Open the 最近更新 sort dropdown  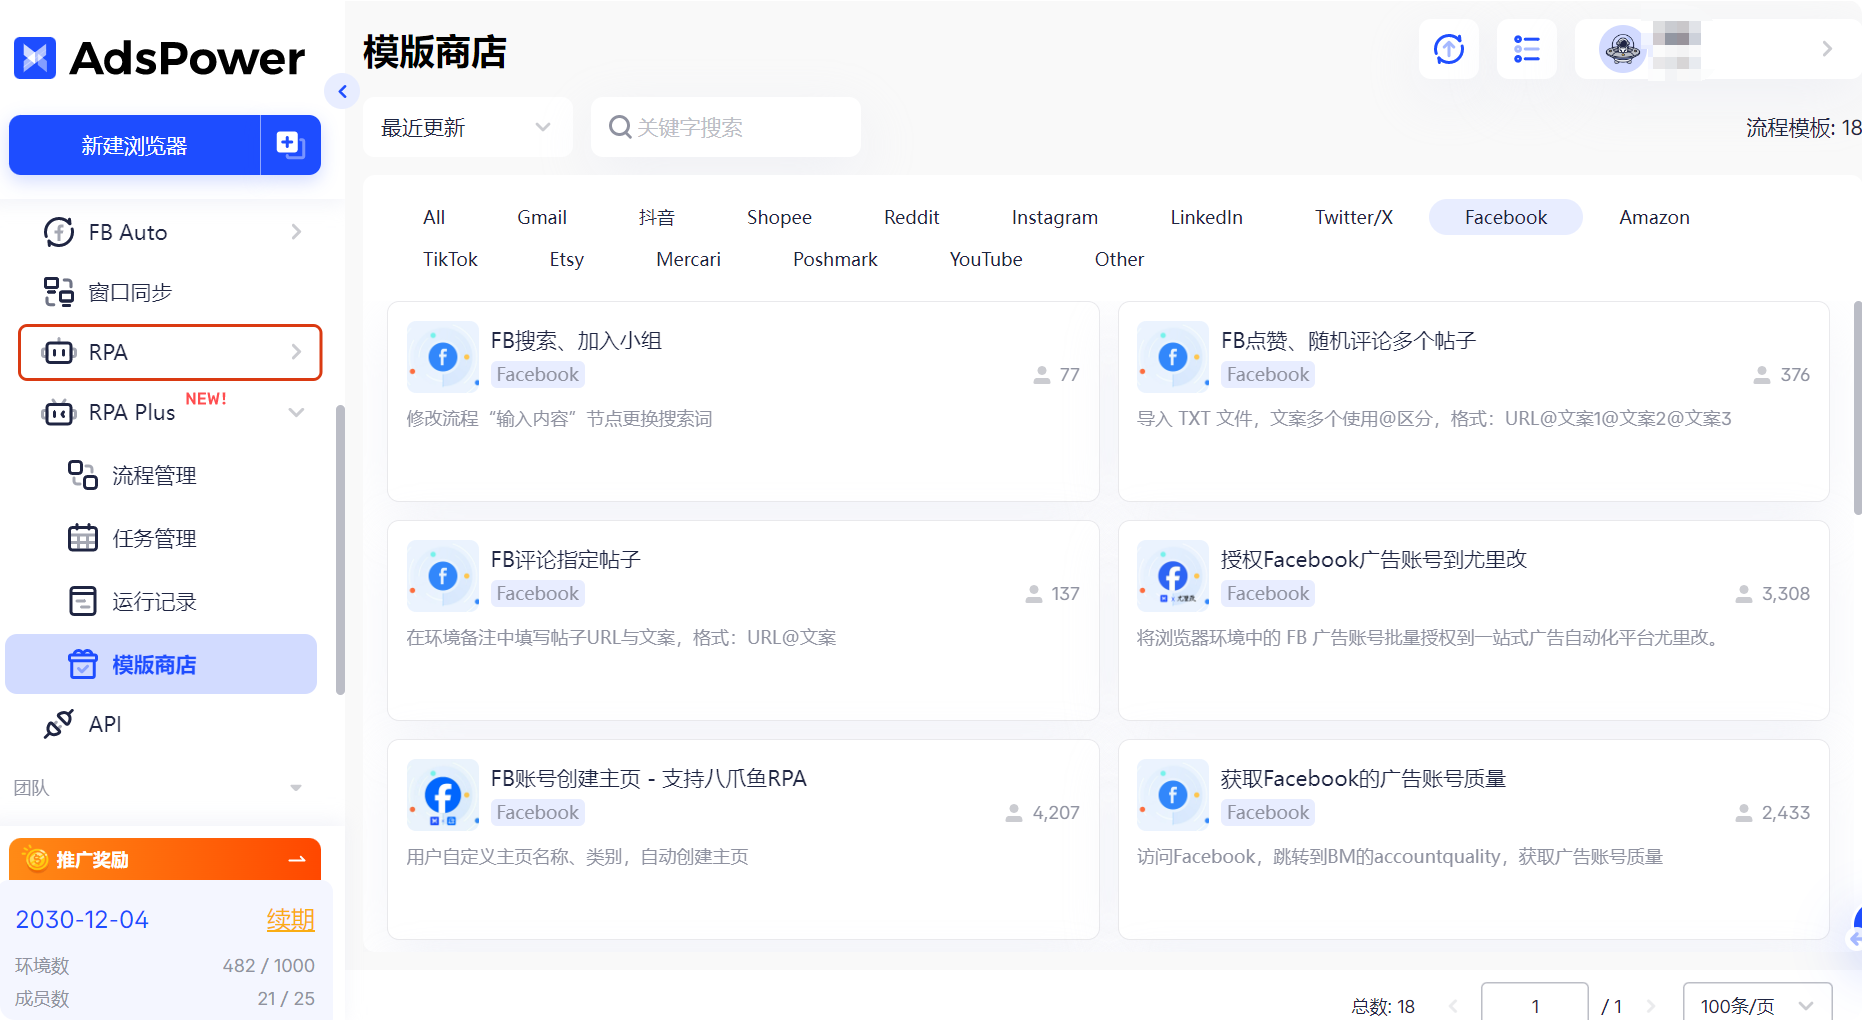(466, 127)
